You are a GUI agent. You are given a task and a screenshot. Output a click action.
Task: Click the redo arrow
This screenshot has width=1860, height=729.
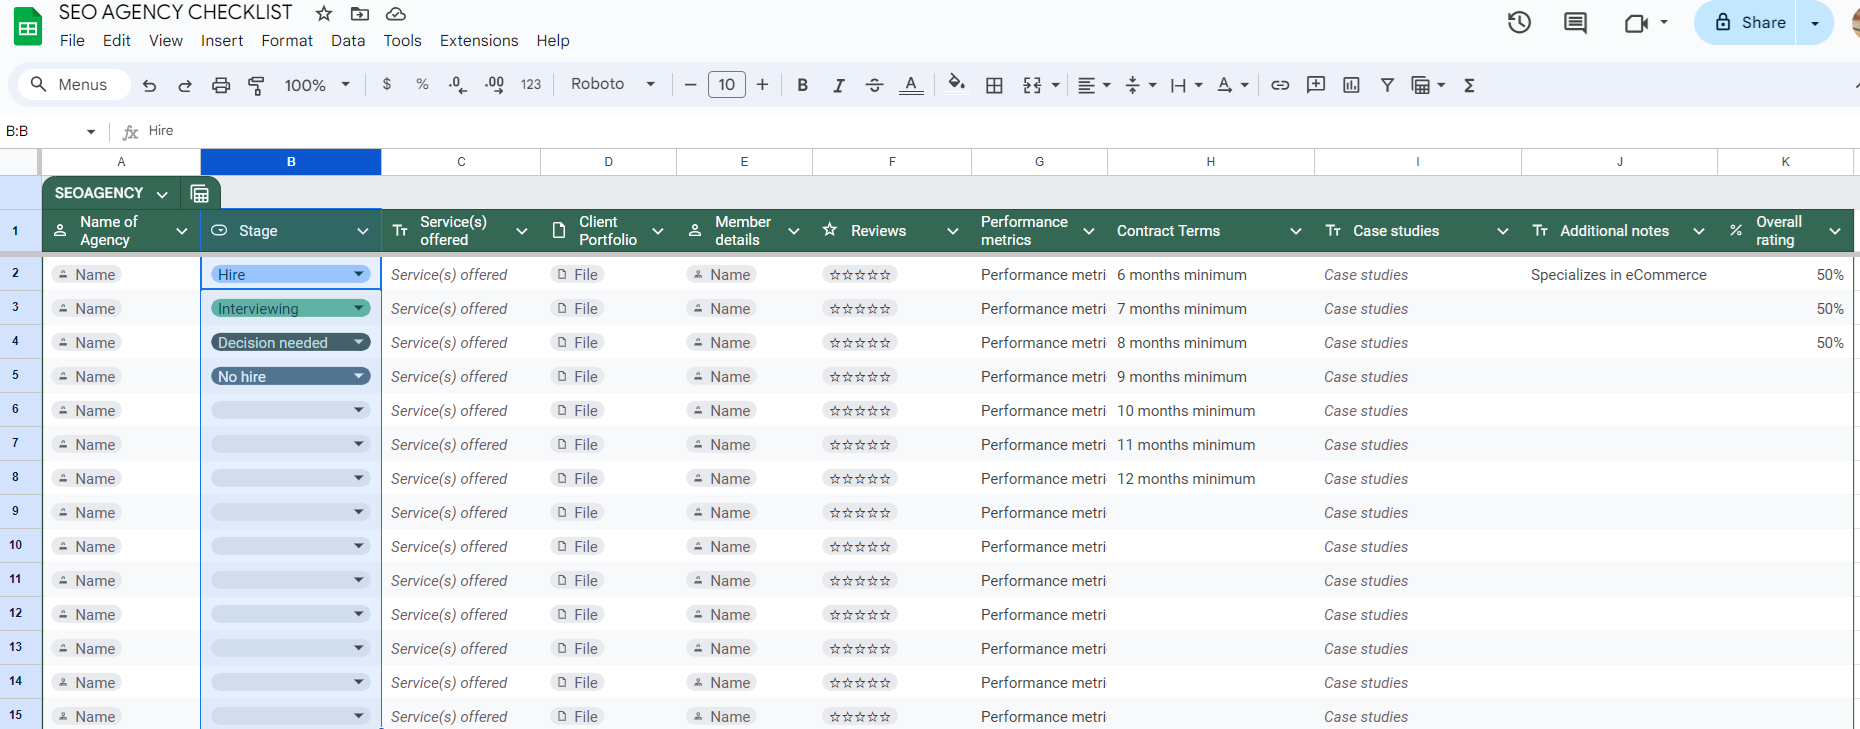point(185,85)
